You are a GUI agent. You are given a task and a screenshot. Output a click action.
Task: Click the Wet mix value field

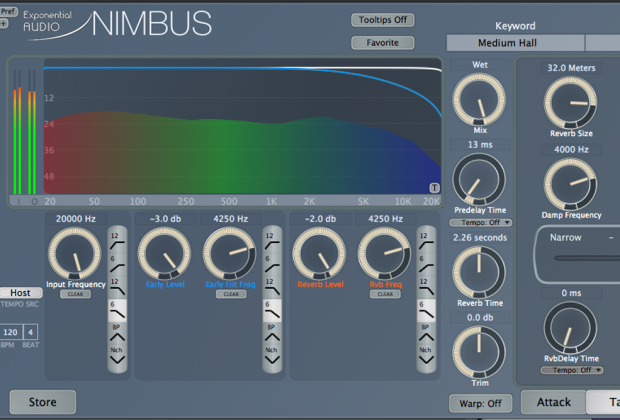click(480, 65)
